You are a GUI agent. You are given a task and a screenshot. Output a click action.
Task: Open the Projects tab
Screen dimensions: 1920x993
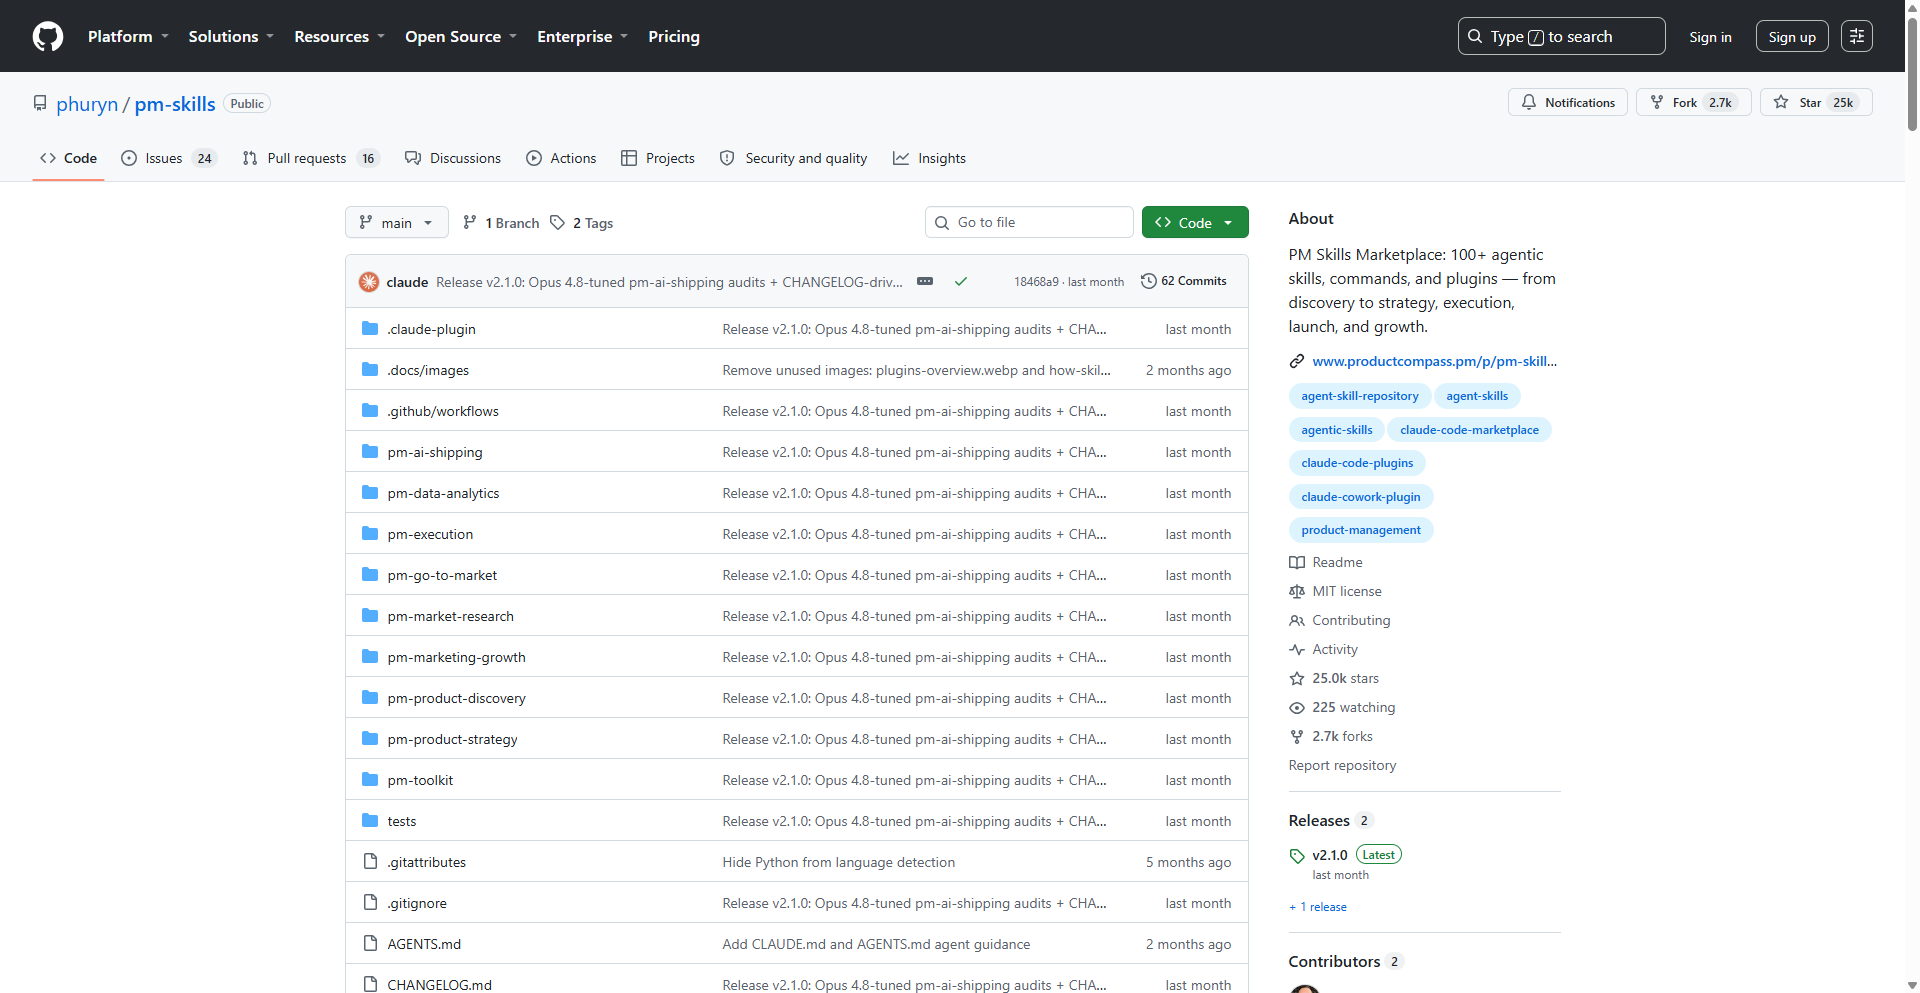click(x=657, y=158)
